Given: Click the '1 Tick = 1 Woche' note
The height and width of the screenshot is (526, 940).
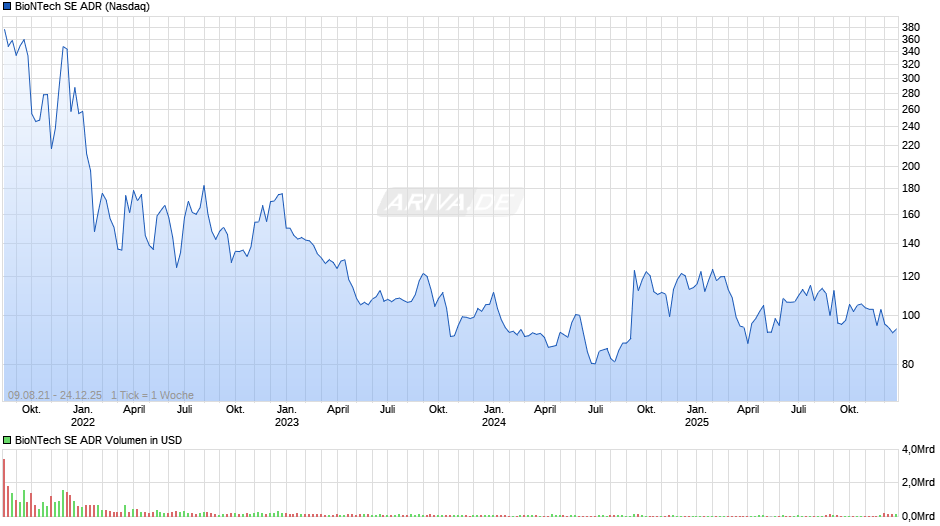Looking at the screenshot, I should point(152,395).
